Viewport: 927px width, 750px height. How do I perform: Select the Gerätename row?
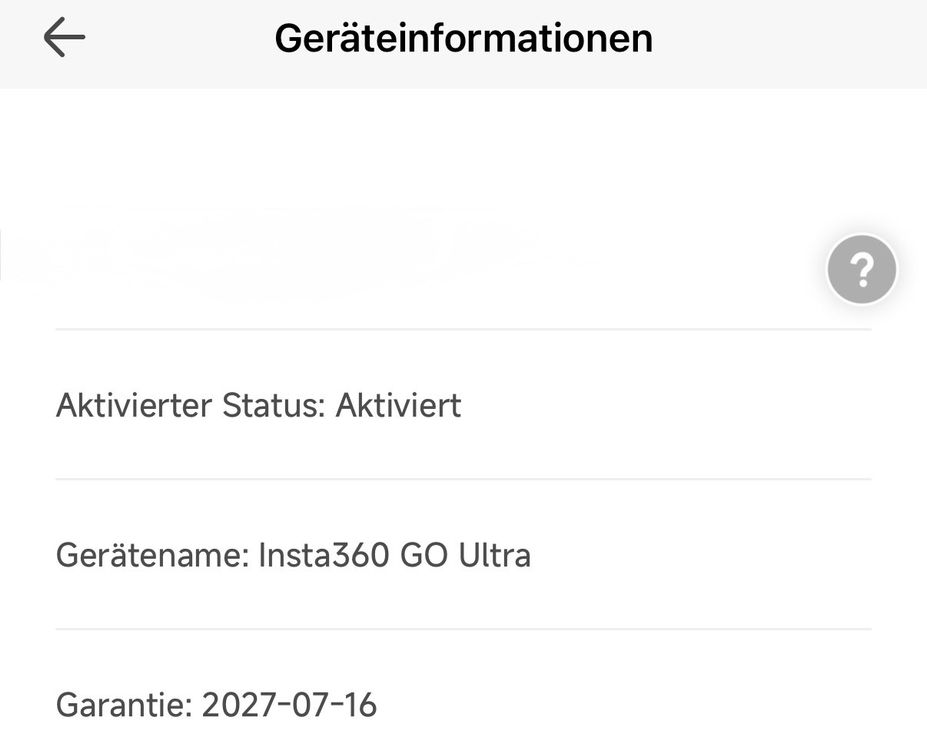point(464,555)
